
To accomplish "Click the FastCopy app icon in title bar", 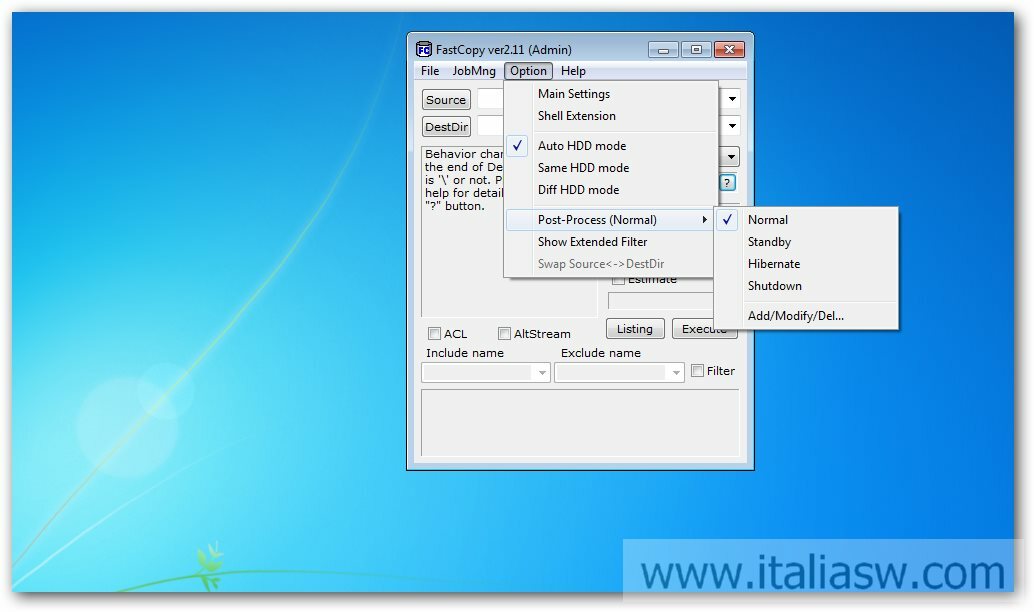I will (423, 49).
